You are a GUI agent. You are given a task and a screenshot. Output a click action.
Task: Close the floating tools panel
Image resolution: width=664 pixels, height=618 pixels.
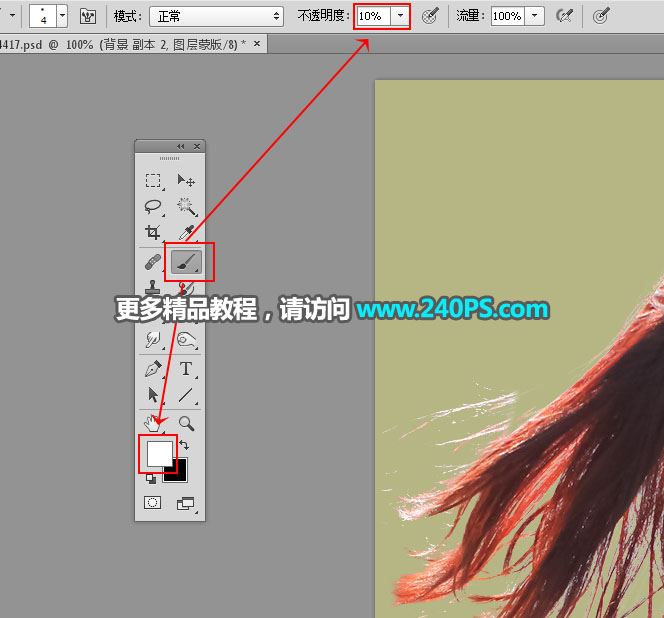click(x=197, y=147)
